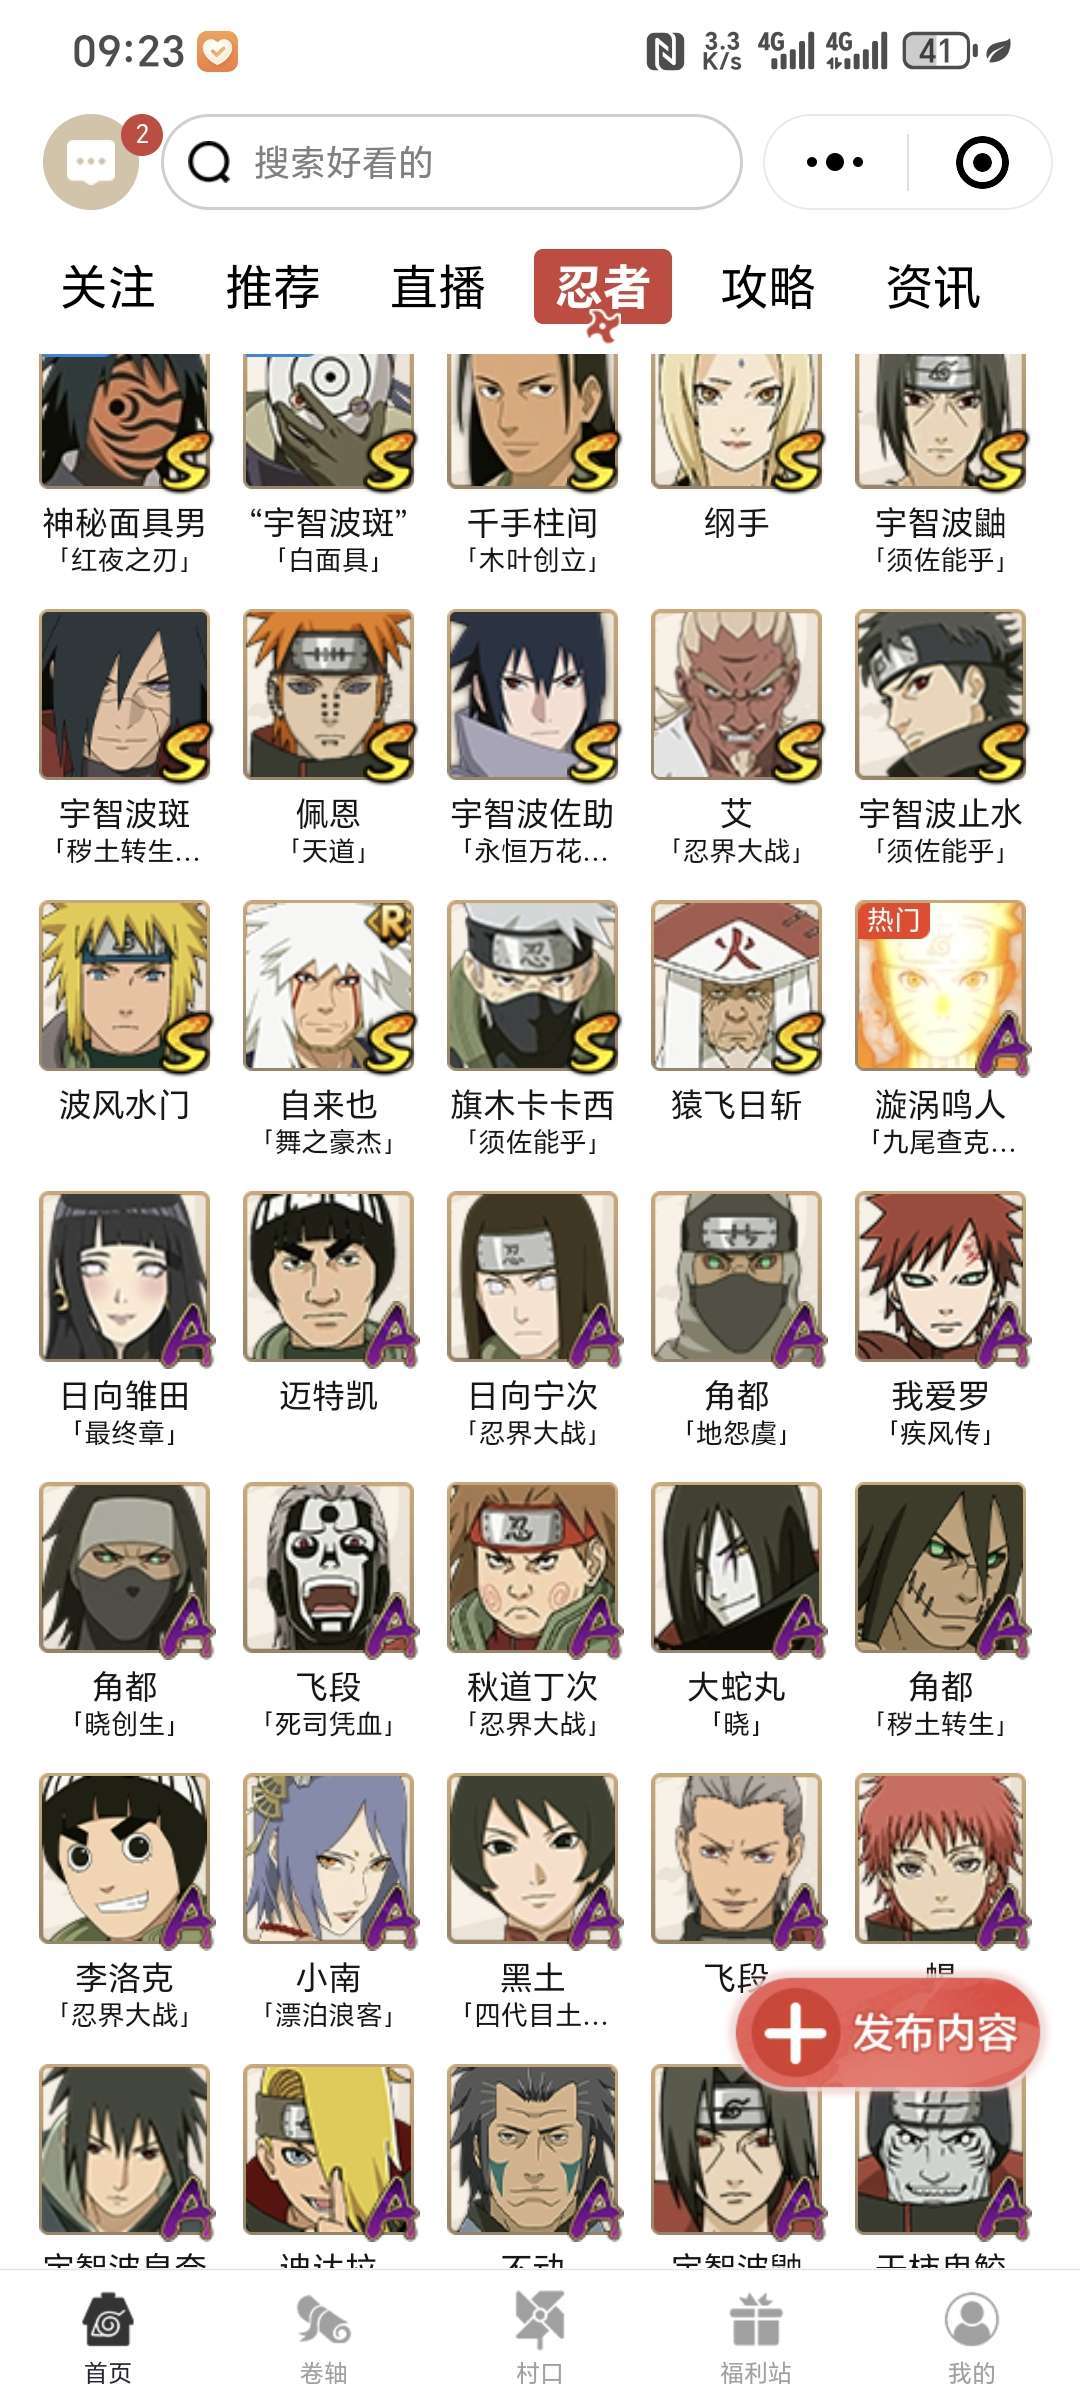Tap the mini-program more options dots
The image size is (1080, 2400).
(835, 162)
